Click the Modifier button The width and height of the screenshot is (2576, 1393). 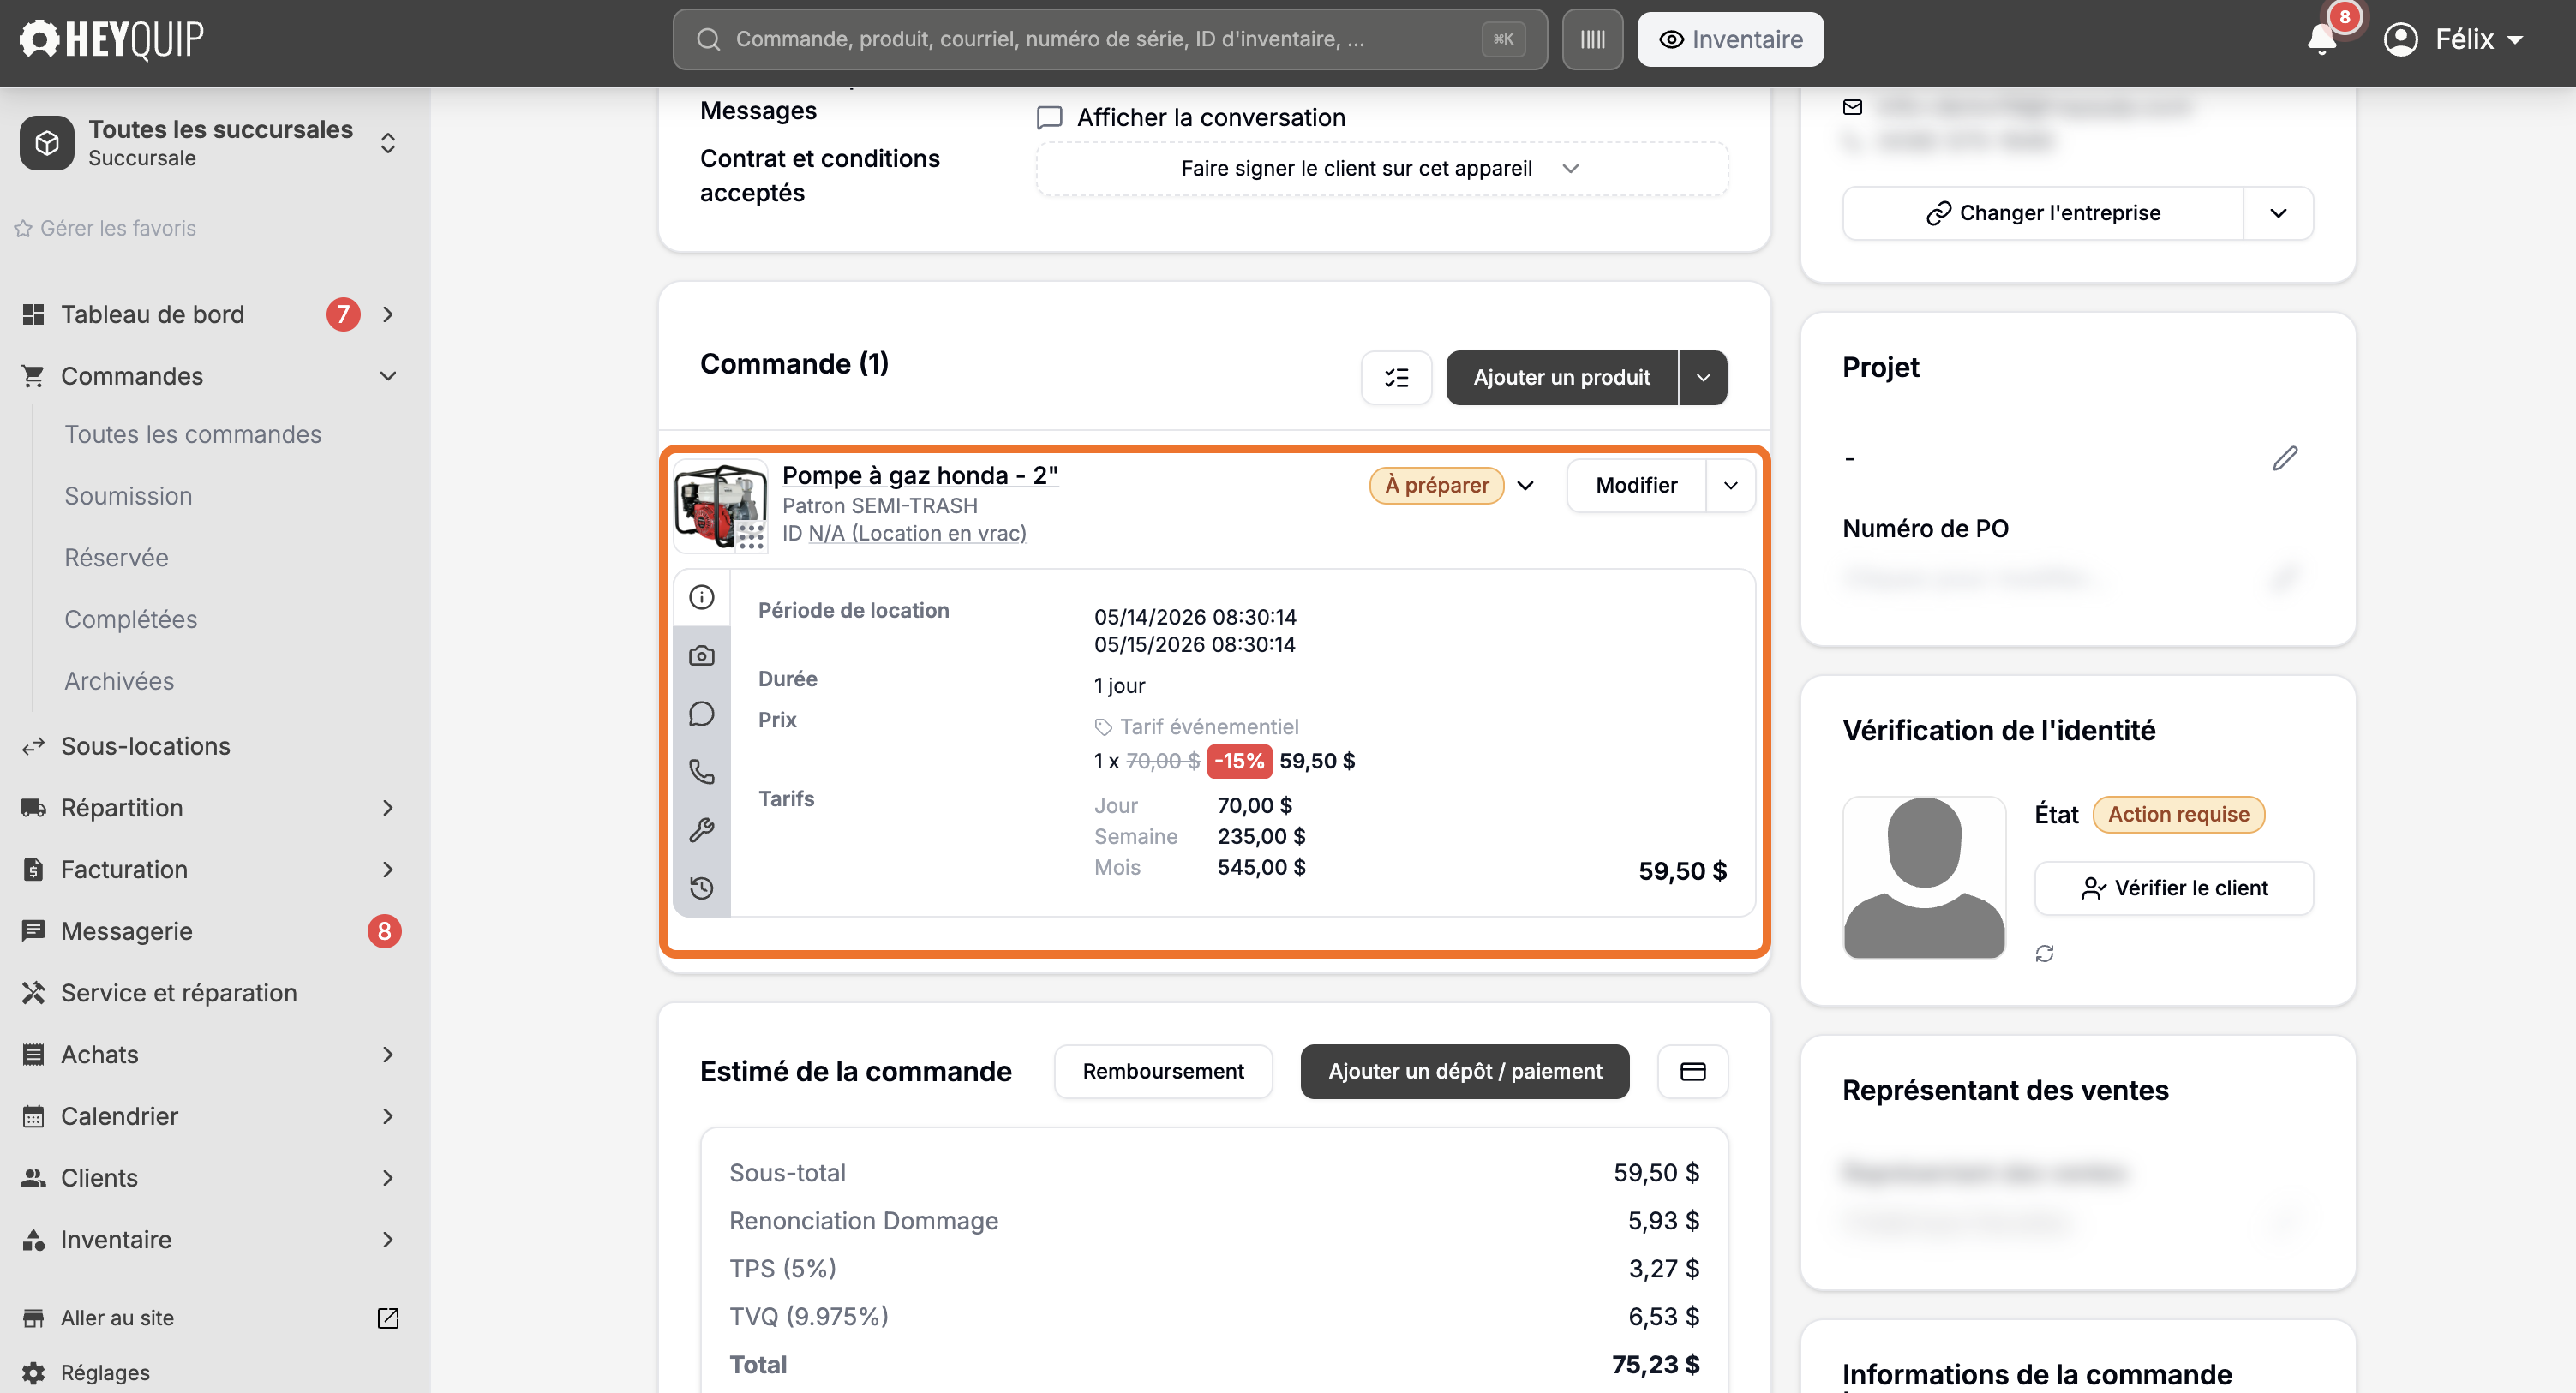tap(1636, 486)
